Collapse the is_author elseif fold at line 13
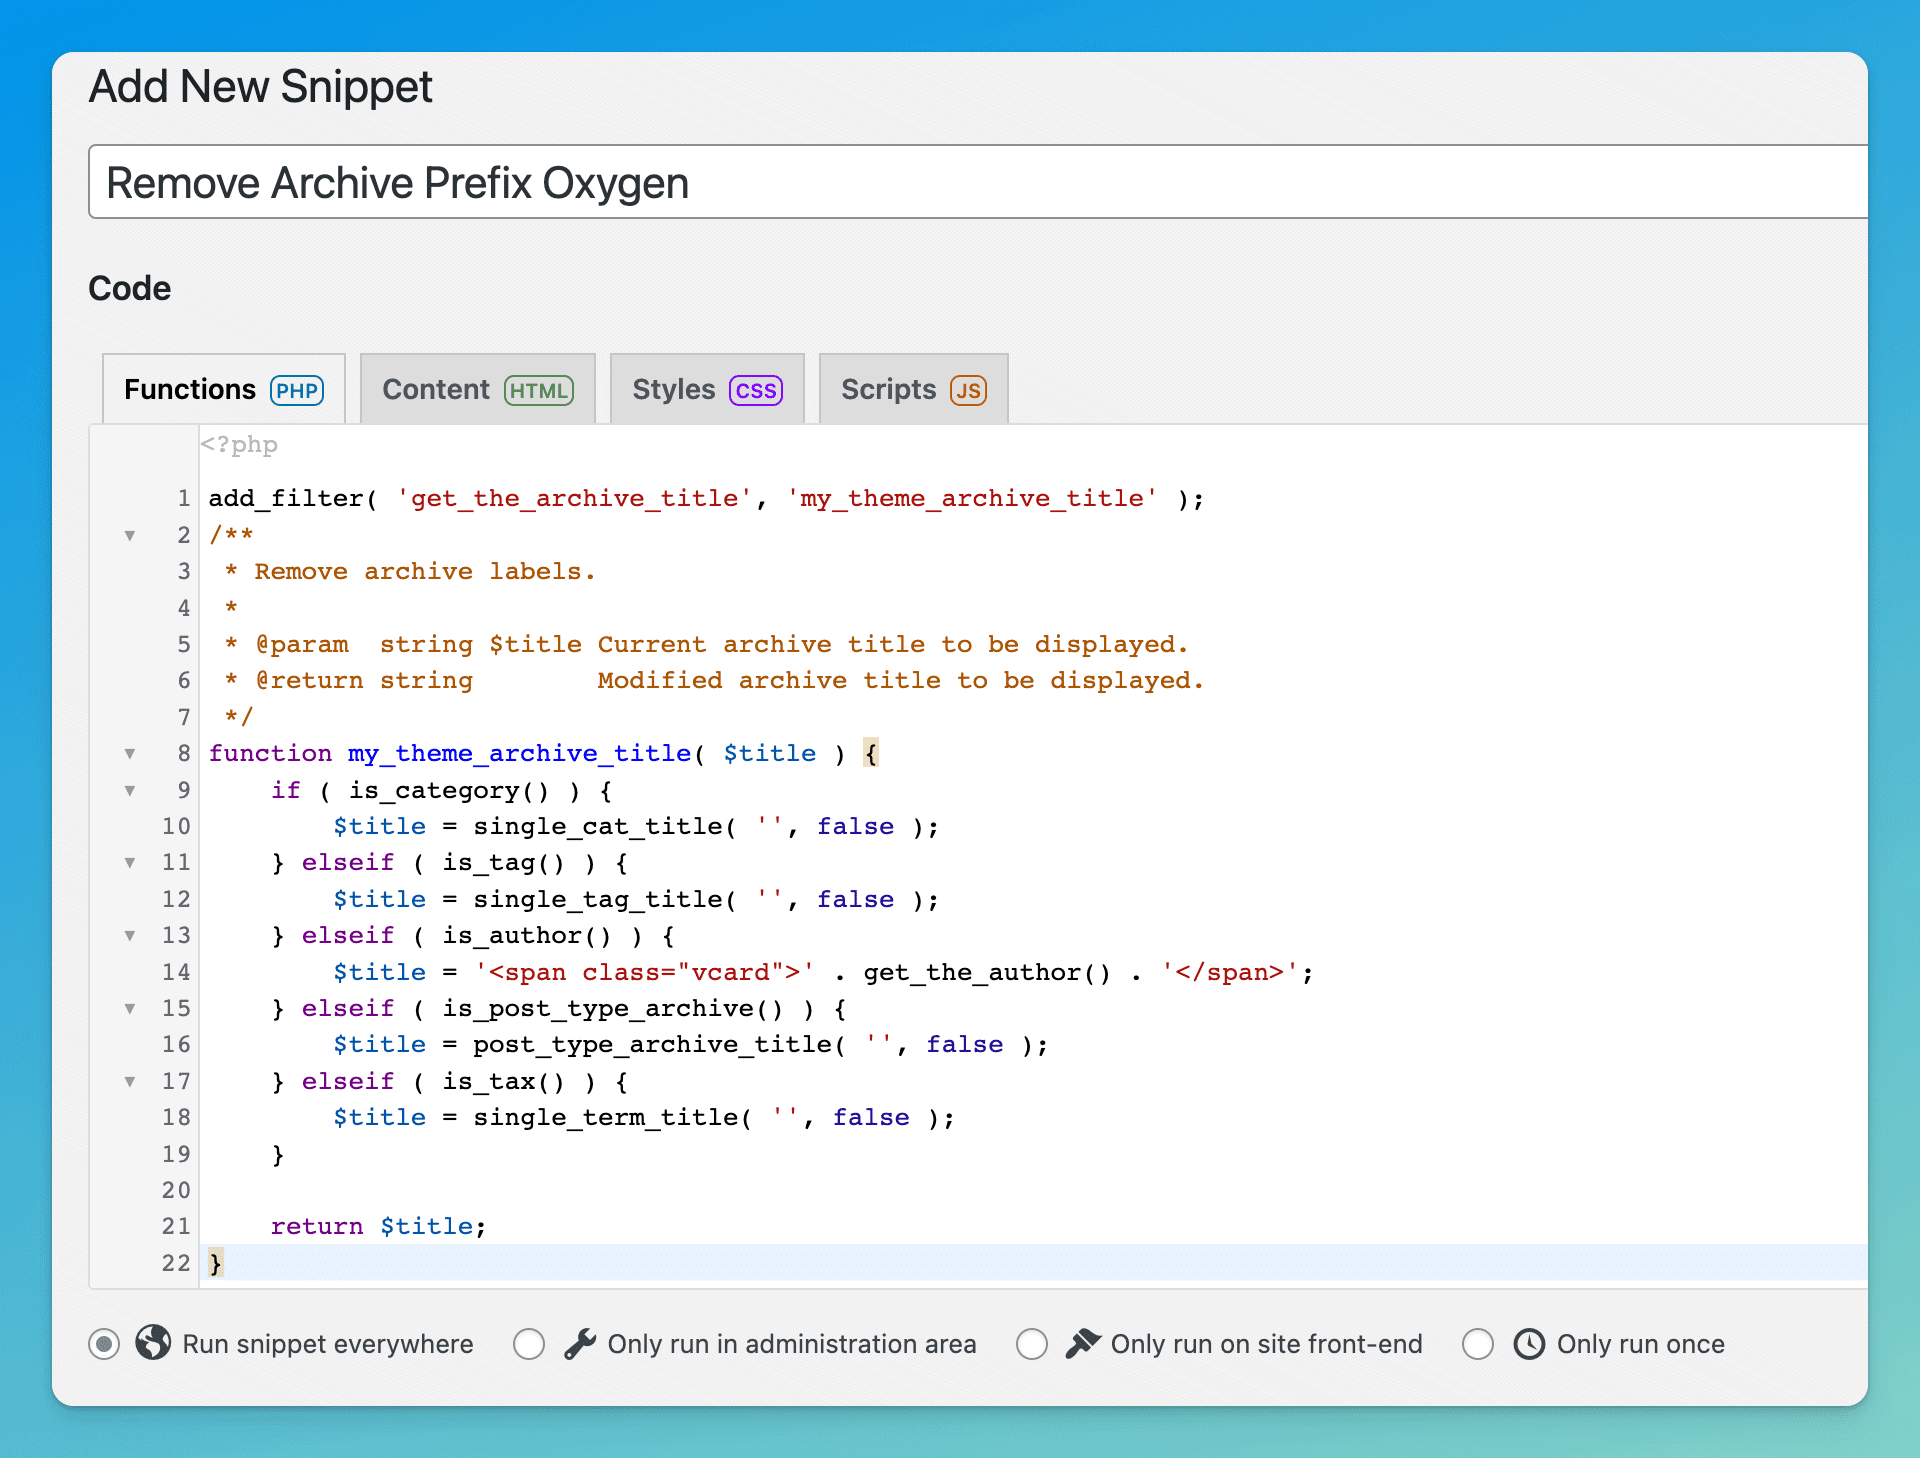The height and width of the screenshot is (1458, 1920). pos(130,936)
